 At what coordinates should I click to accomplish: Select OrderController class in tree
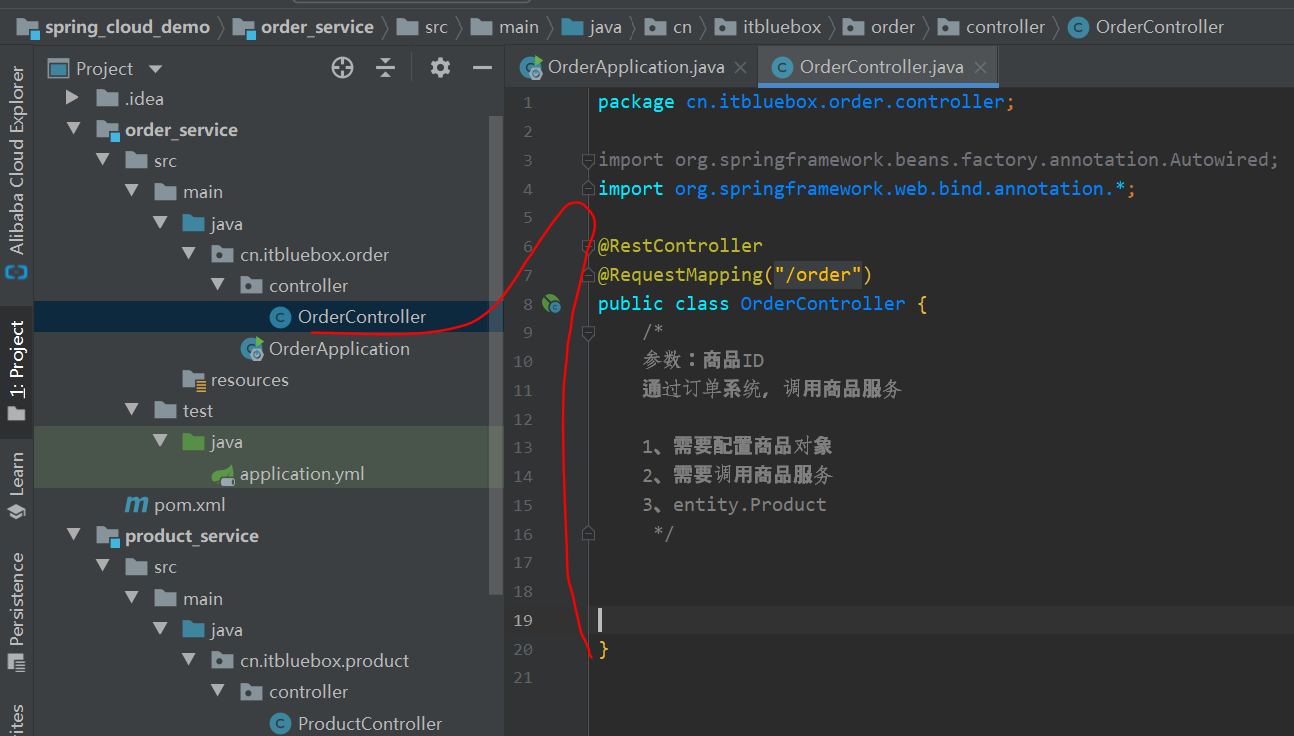point(362,317)
